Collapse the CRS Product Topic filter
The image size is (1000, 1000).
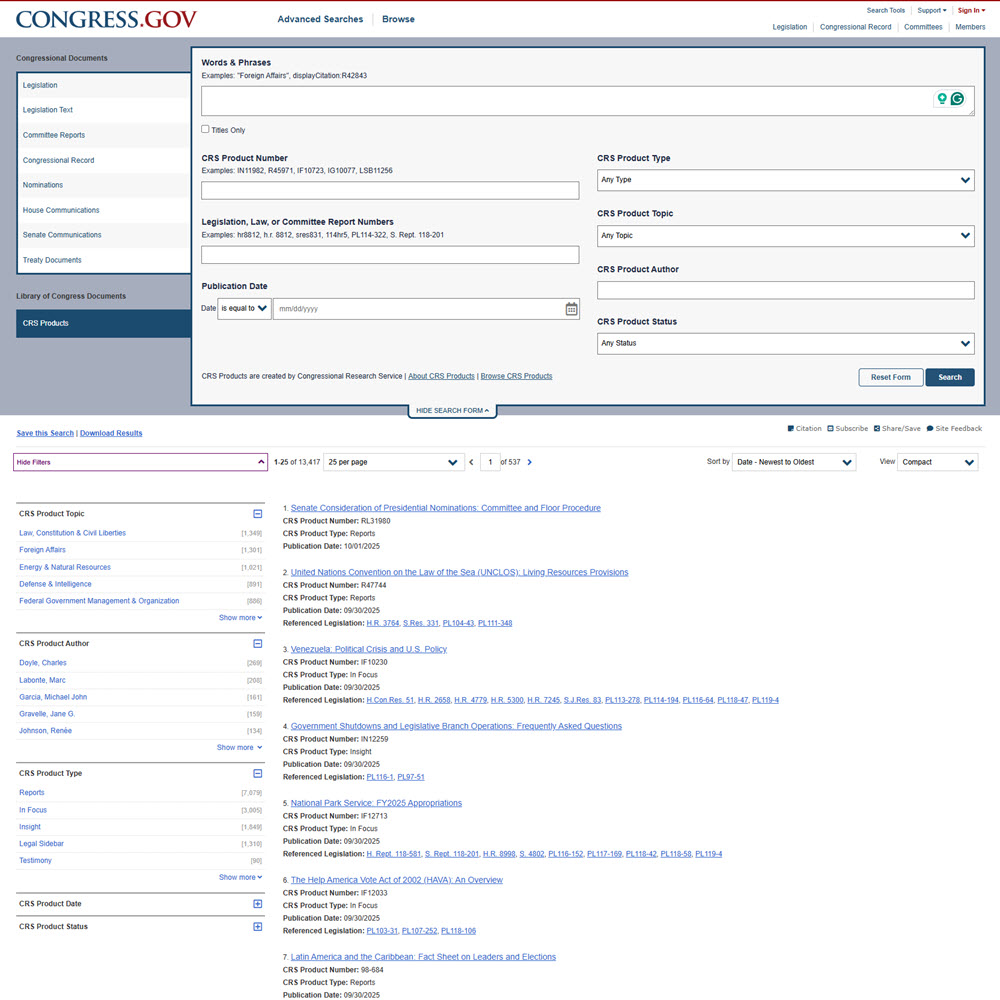click(257, 514)
